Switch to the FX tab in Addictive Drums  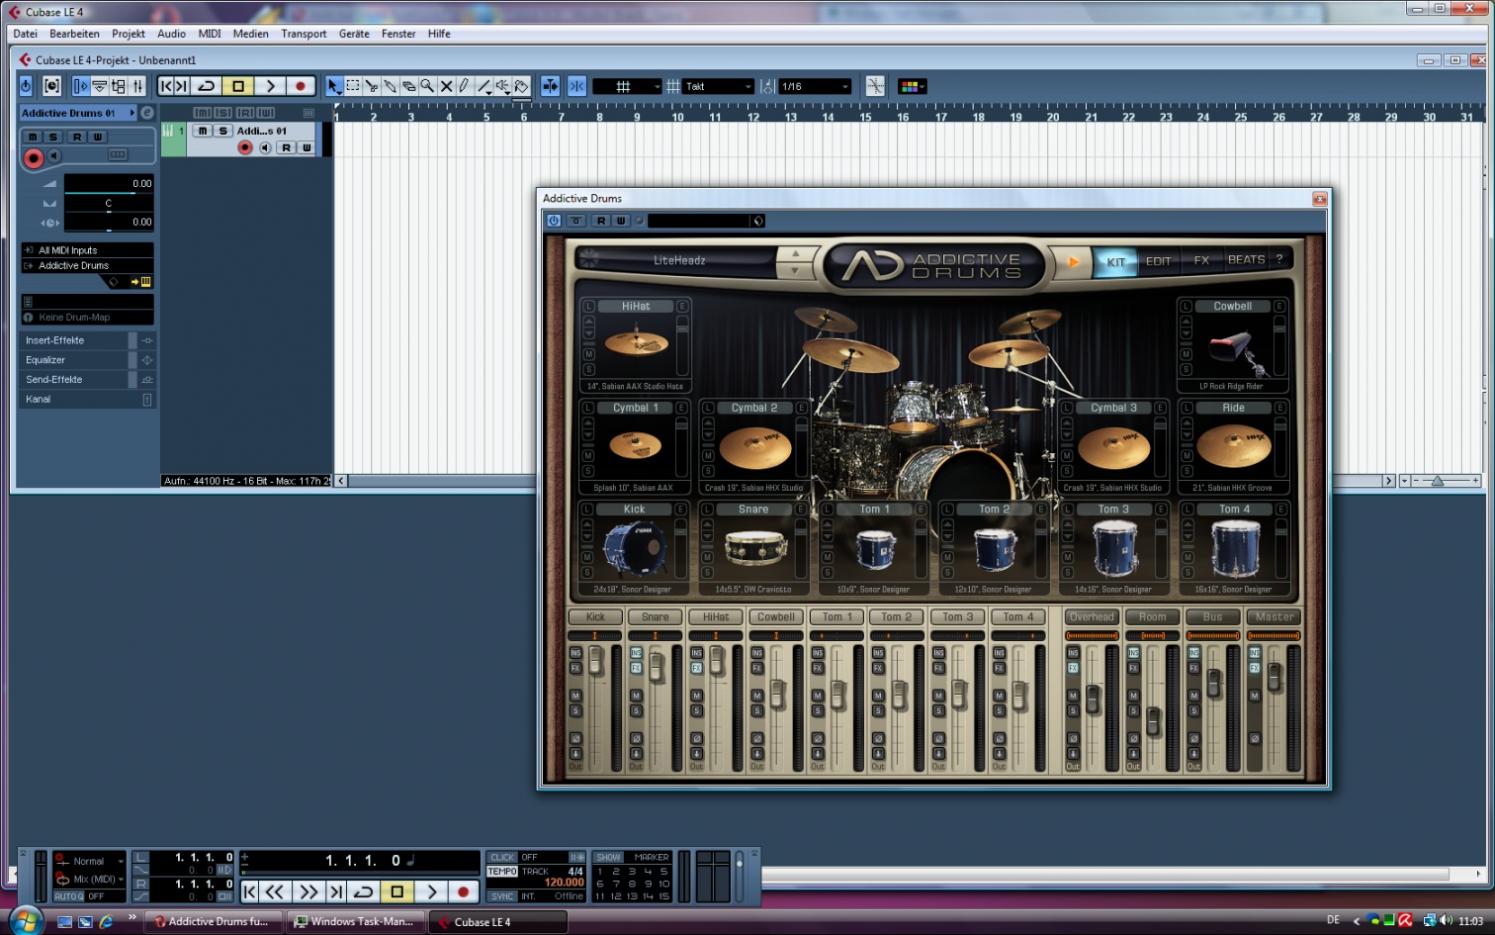pyautogui.click(x=1201, y=260)
